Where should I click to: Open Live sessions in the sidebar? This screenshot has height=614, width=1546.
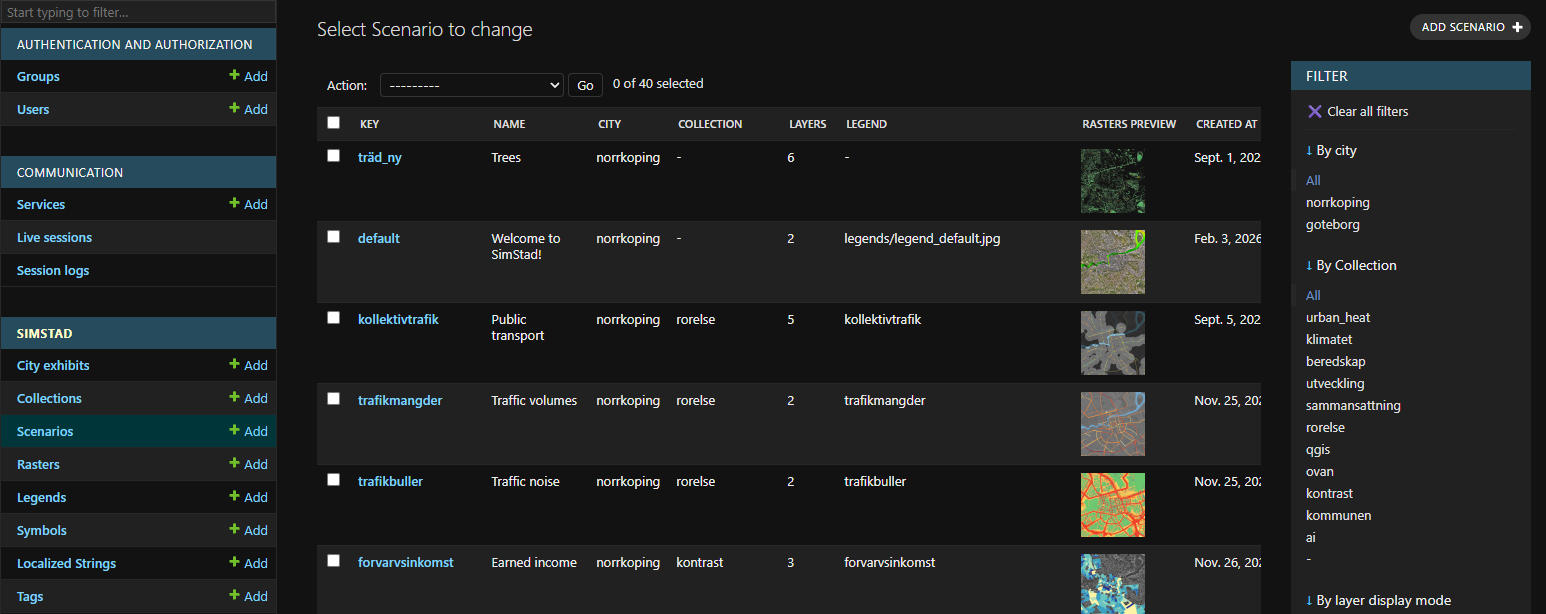tap(54, 237)
